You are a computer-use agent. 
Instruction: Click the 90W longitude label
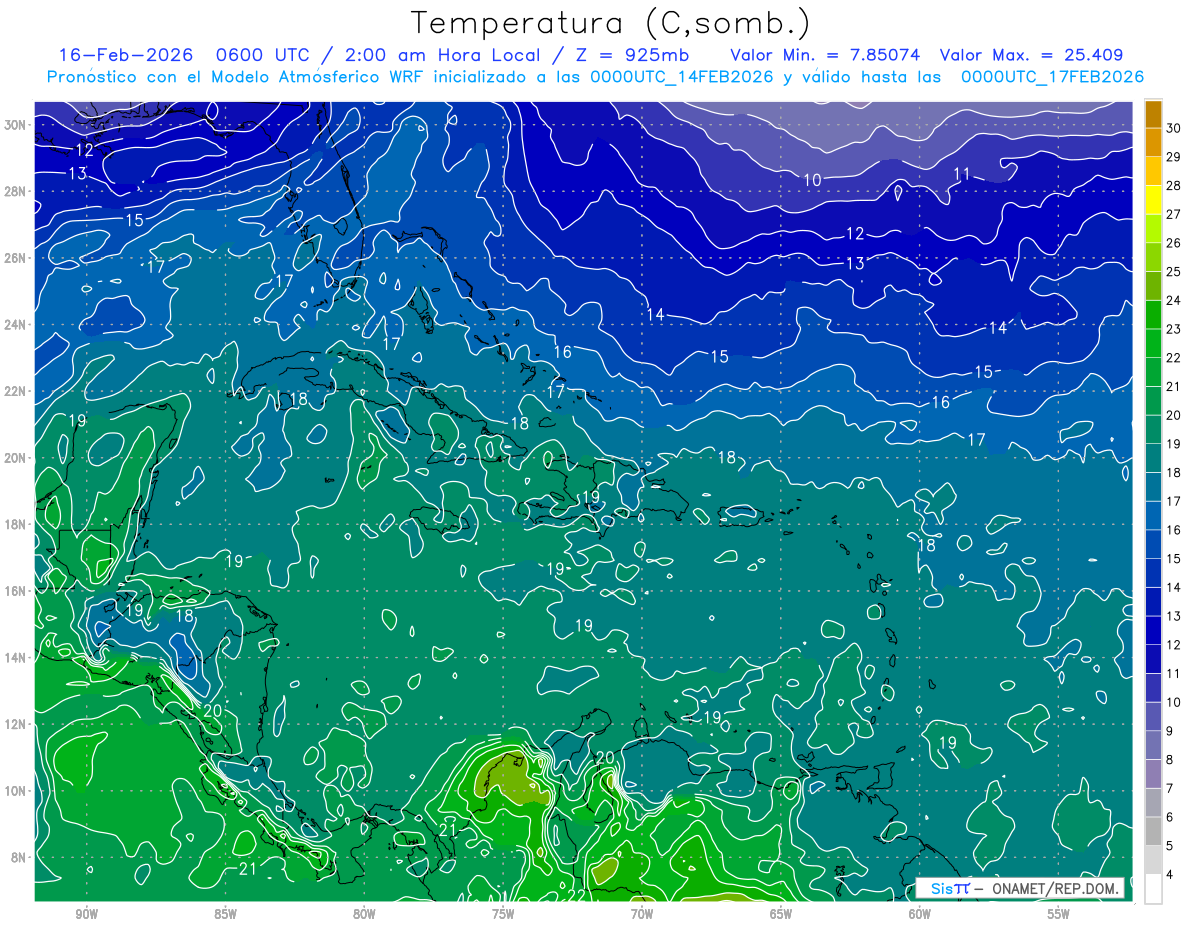(x=86, y=914)
